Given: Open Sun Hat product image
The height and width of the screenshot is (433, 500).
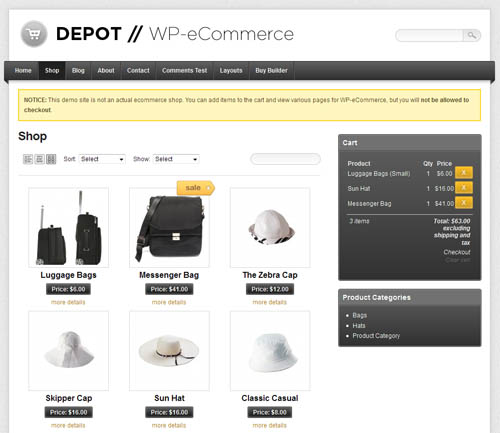Looking at the screenshot, I should pyautogui.click(x=169, y=351).
